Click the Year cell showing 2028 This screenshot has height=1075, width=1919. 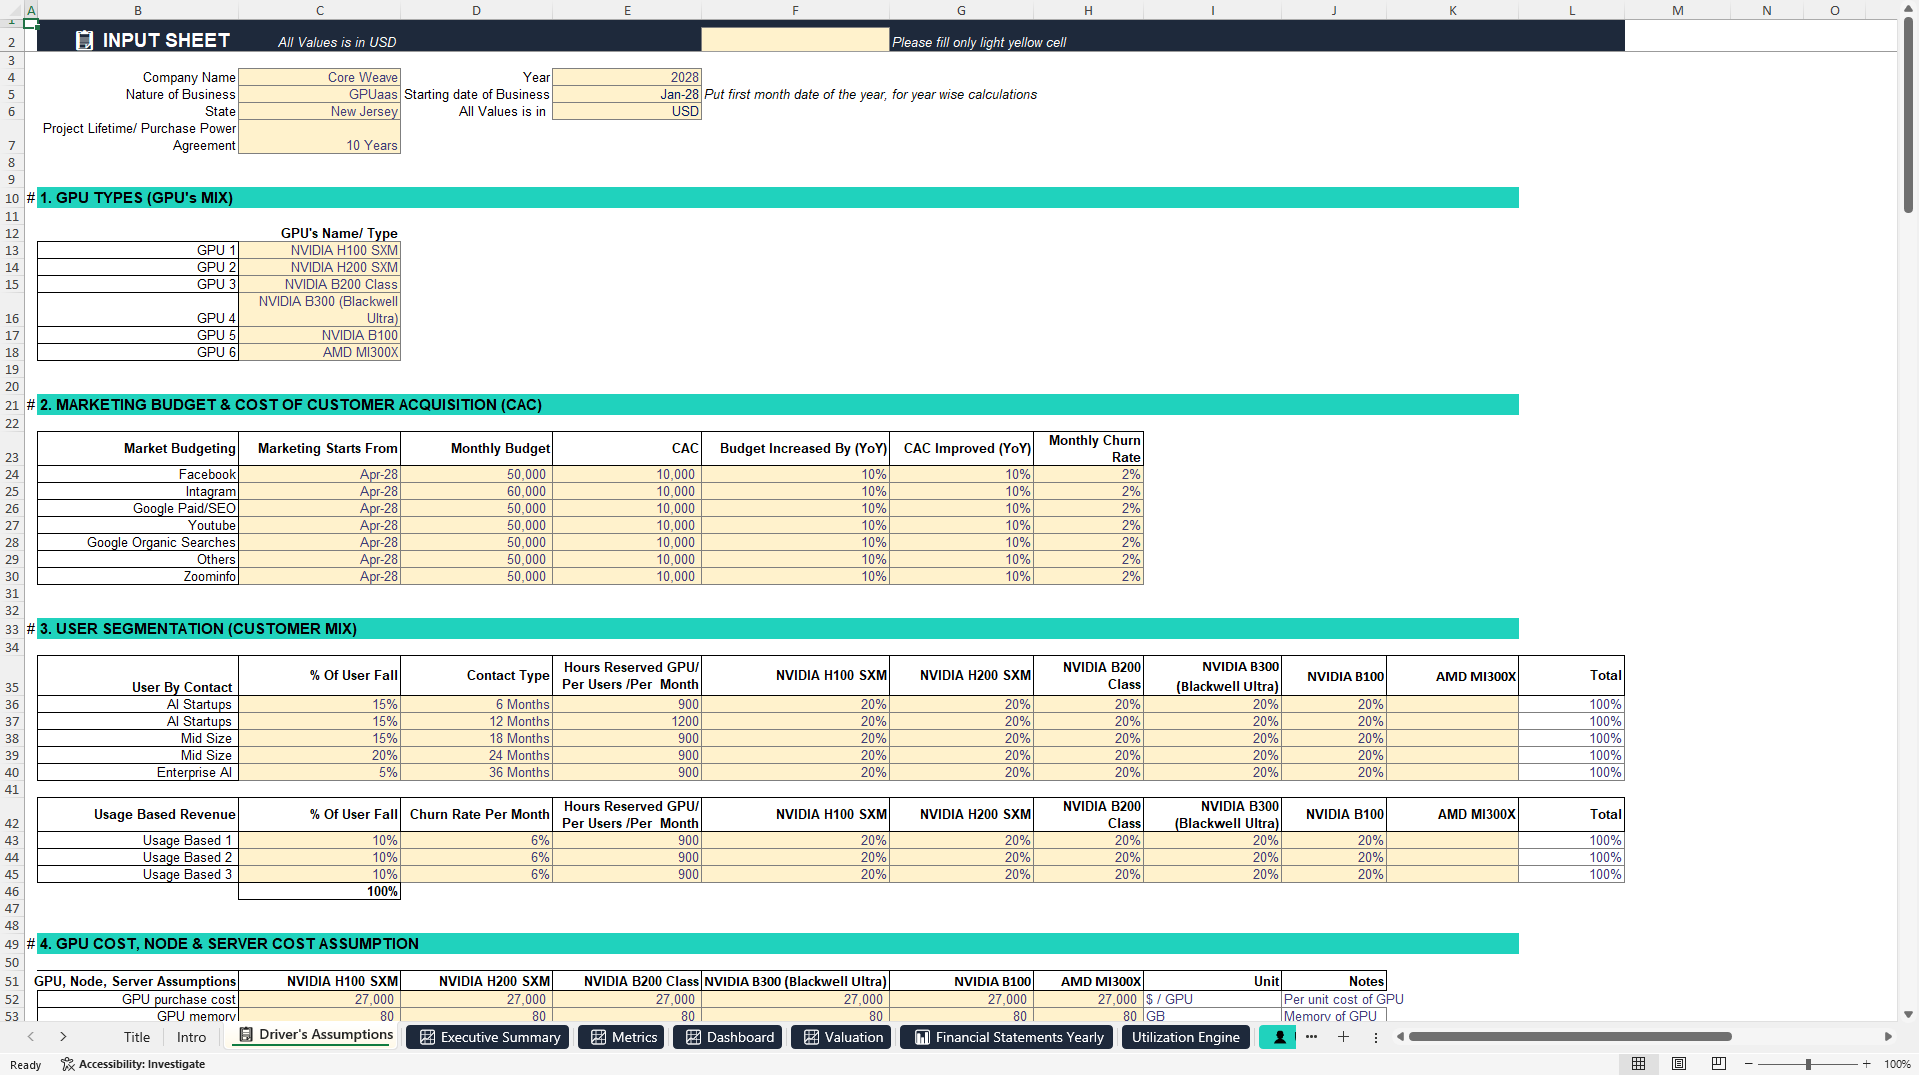[627, 77]
